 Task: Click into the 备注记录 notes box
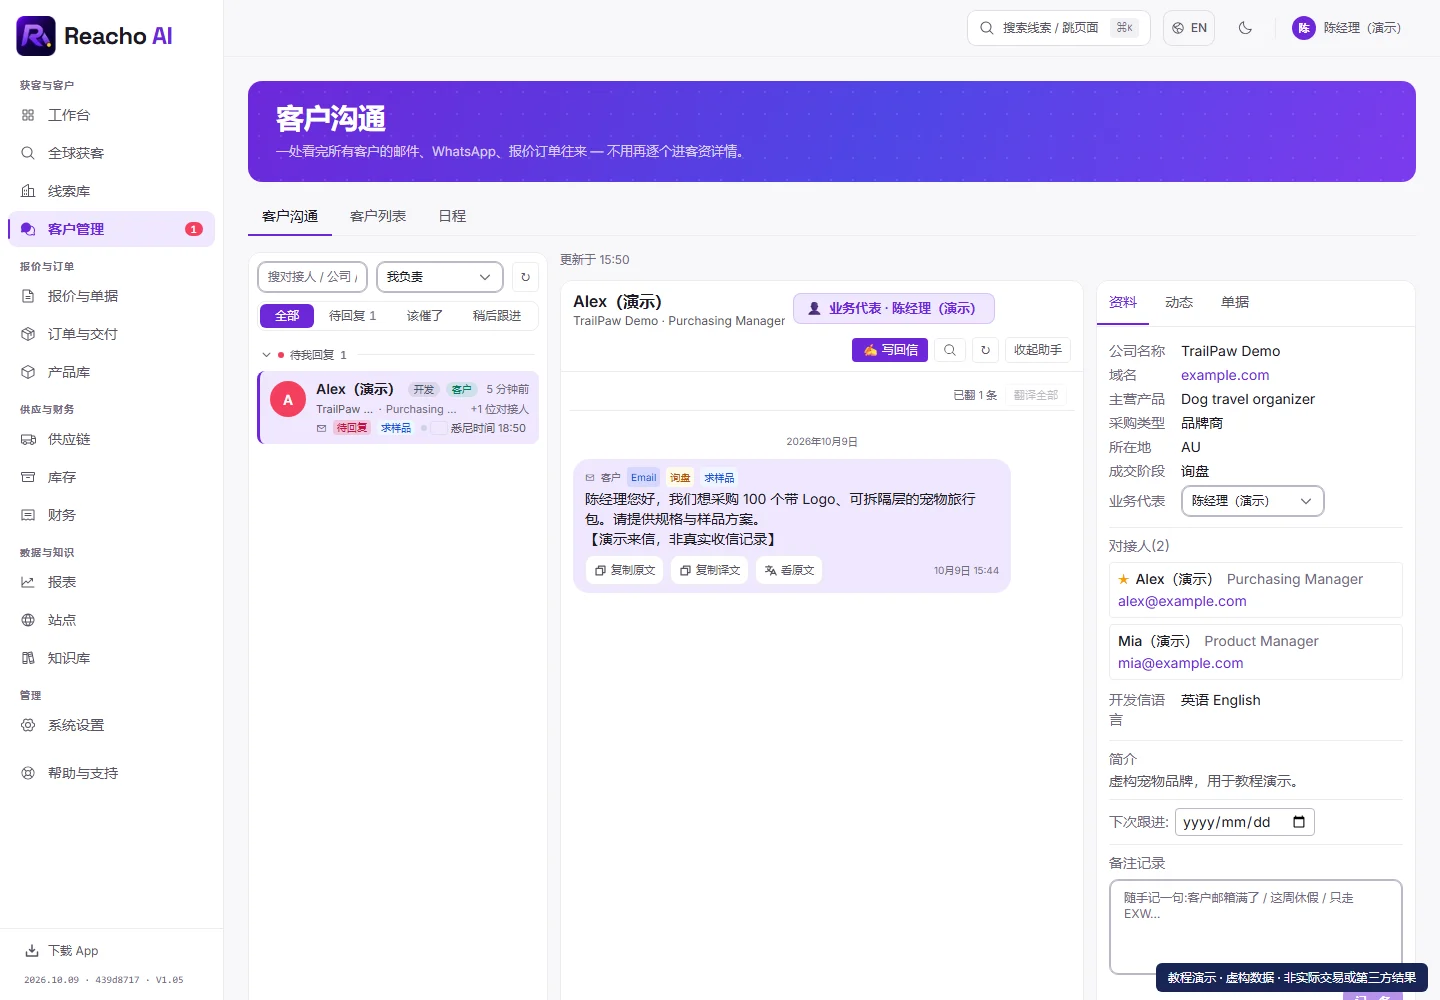coord(1256,927)
